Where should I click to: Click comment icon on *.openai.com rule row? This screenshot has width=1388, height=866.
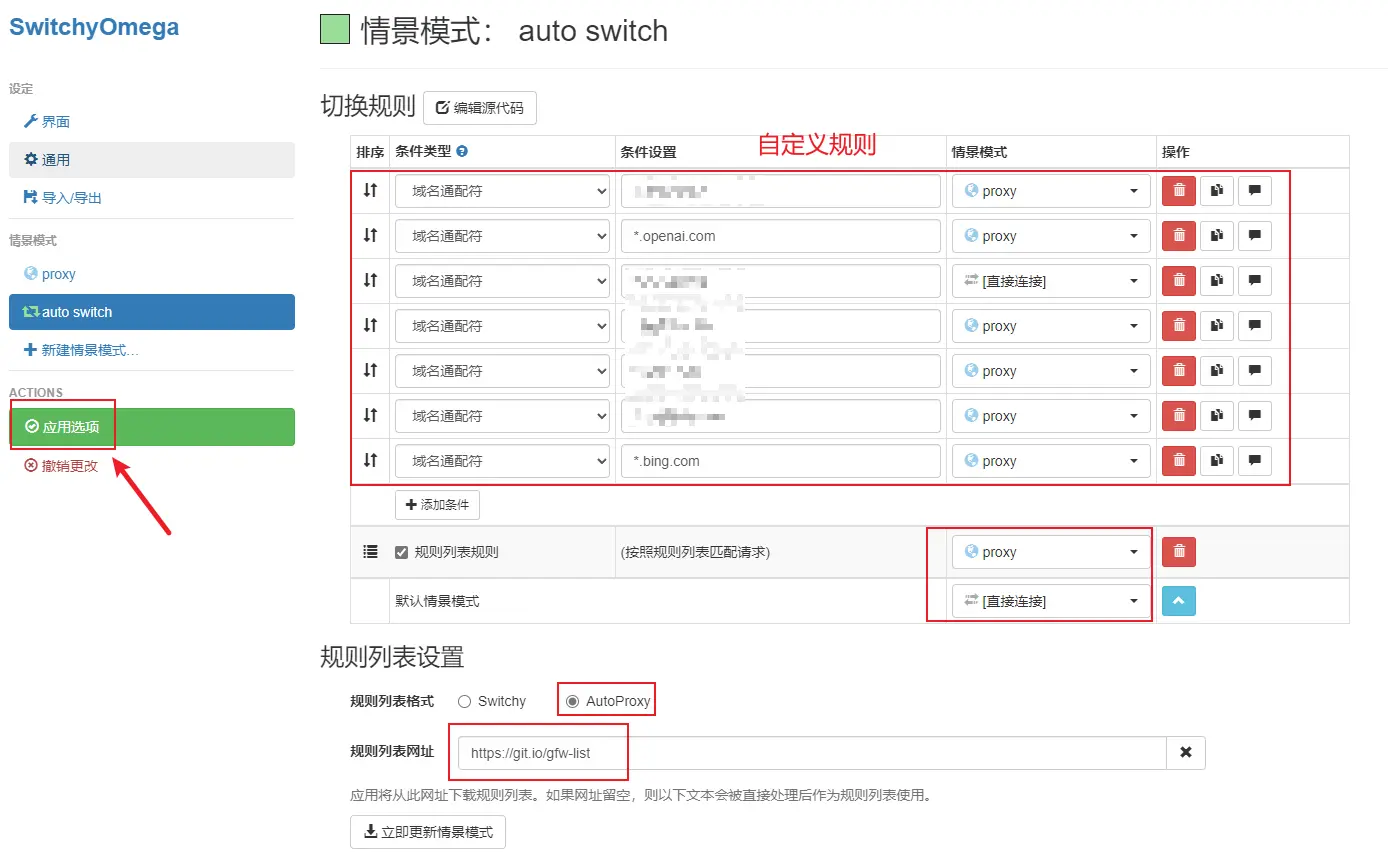(x=1254, y=236)
